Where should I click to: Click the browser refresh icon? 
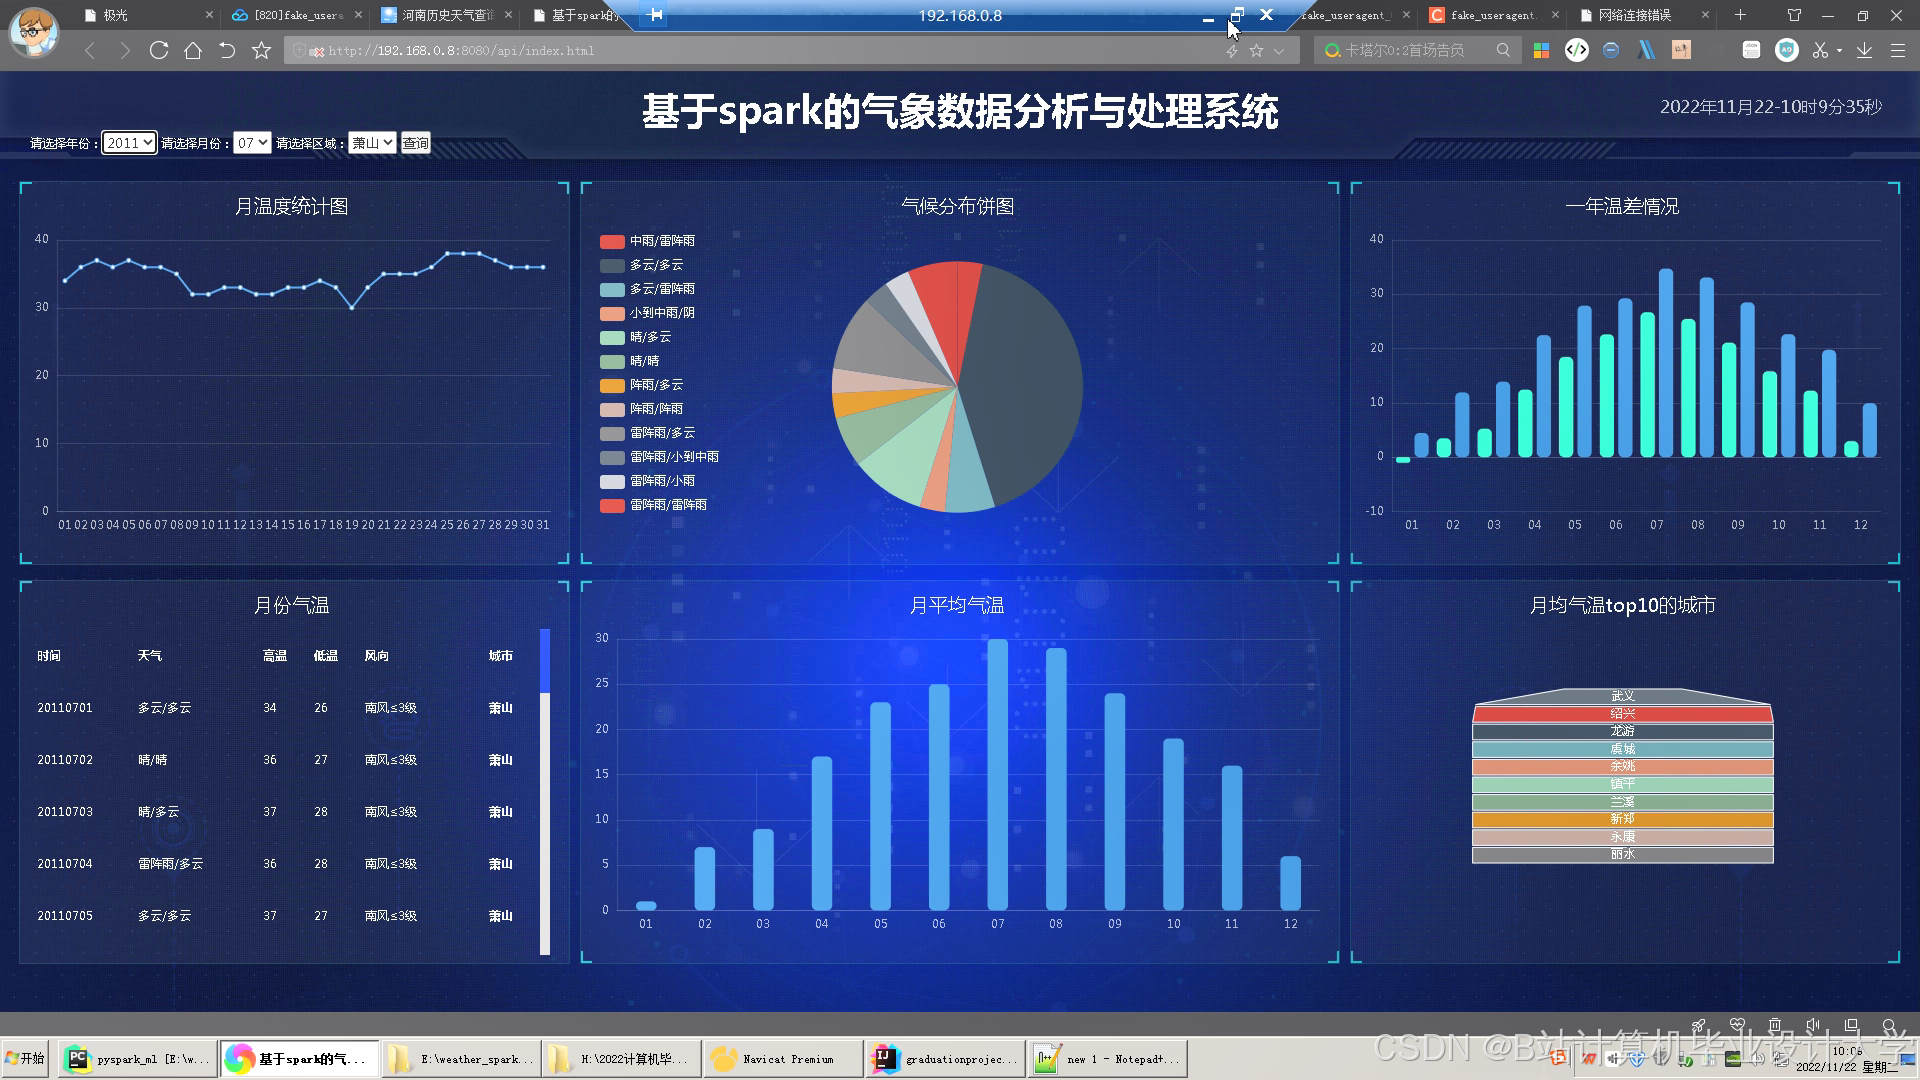coord(158,50)
